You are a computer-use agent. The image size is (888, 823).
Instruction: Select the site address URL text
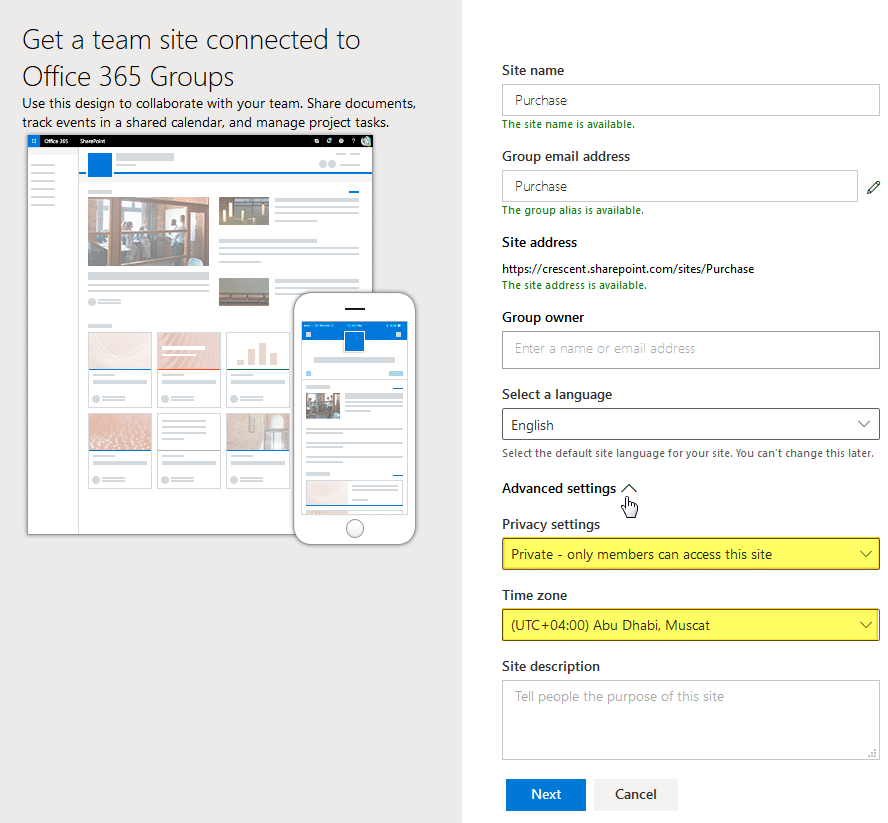[x=627, y=269]
